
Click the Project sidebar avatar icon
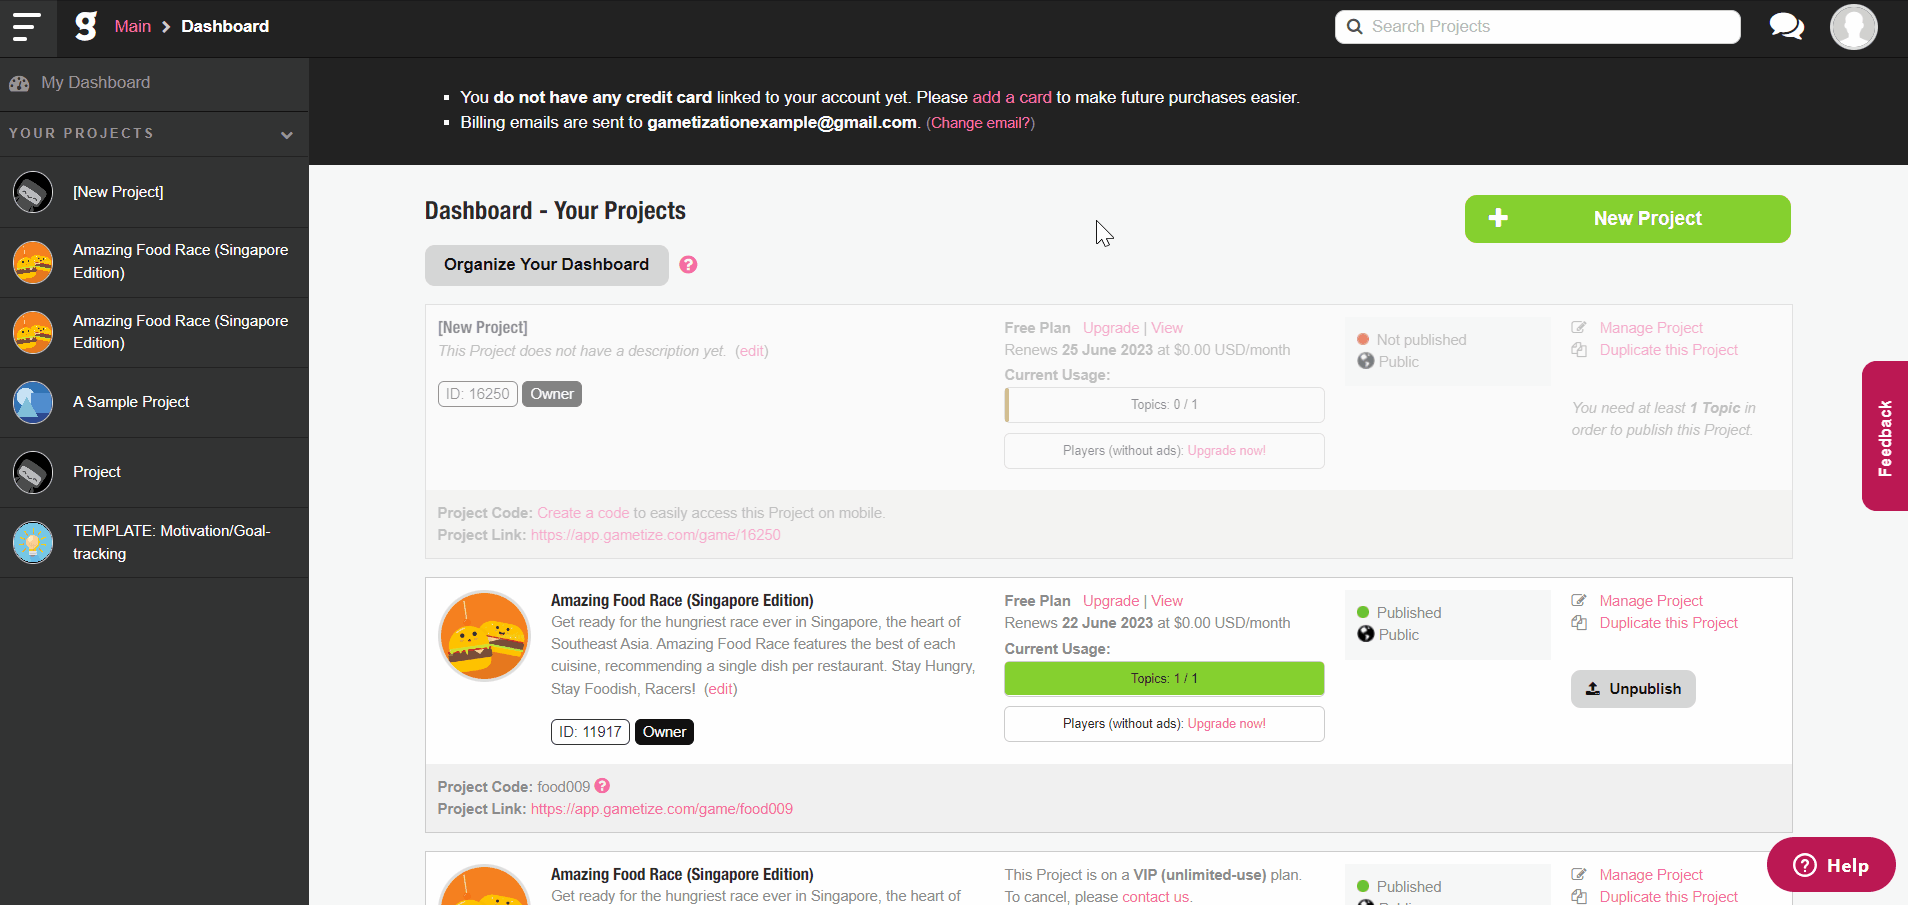tap(33, 472)
